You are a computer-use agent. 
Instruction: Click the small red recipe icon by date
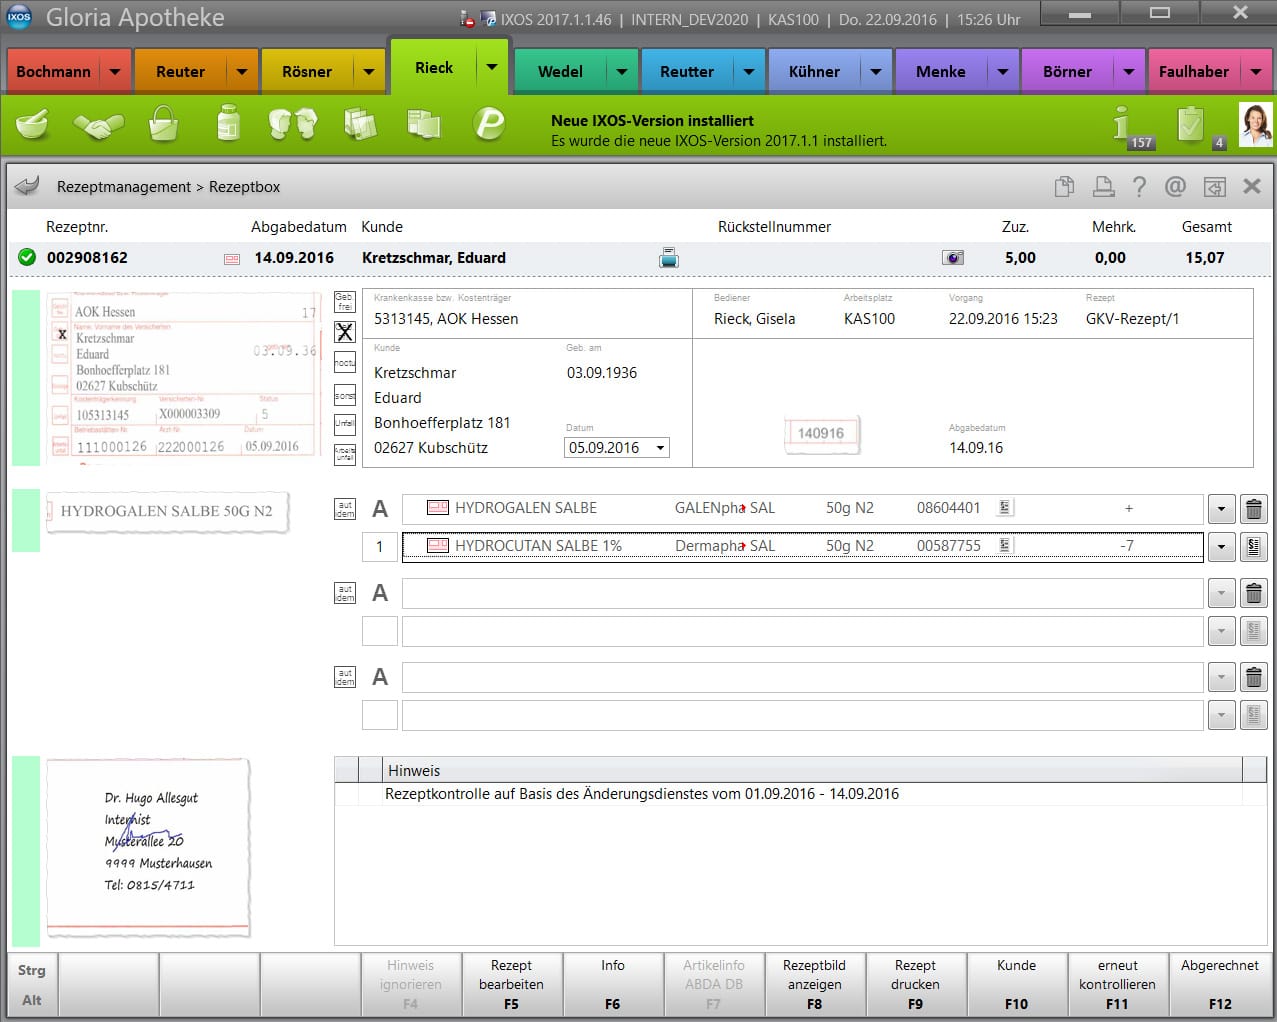coord(232,259)
